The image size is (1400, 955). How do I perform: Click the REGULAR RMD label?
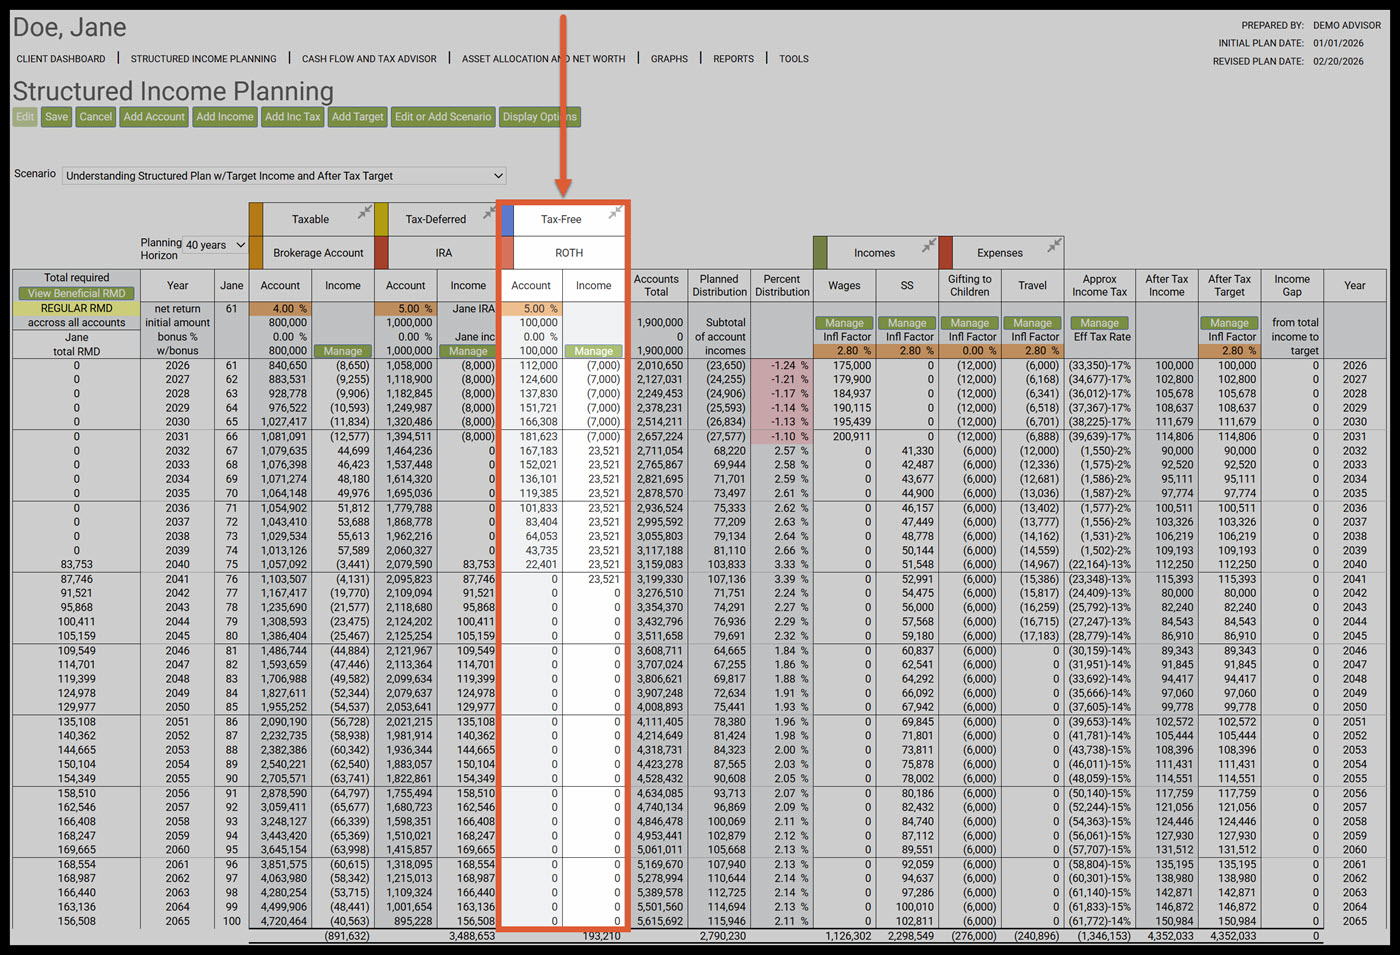click(x=77, y=308)
